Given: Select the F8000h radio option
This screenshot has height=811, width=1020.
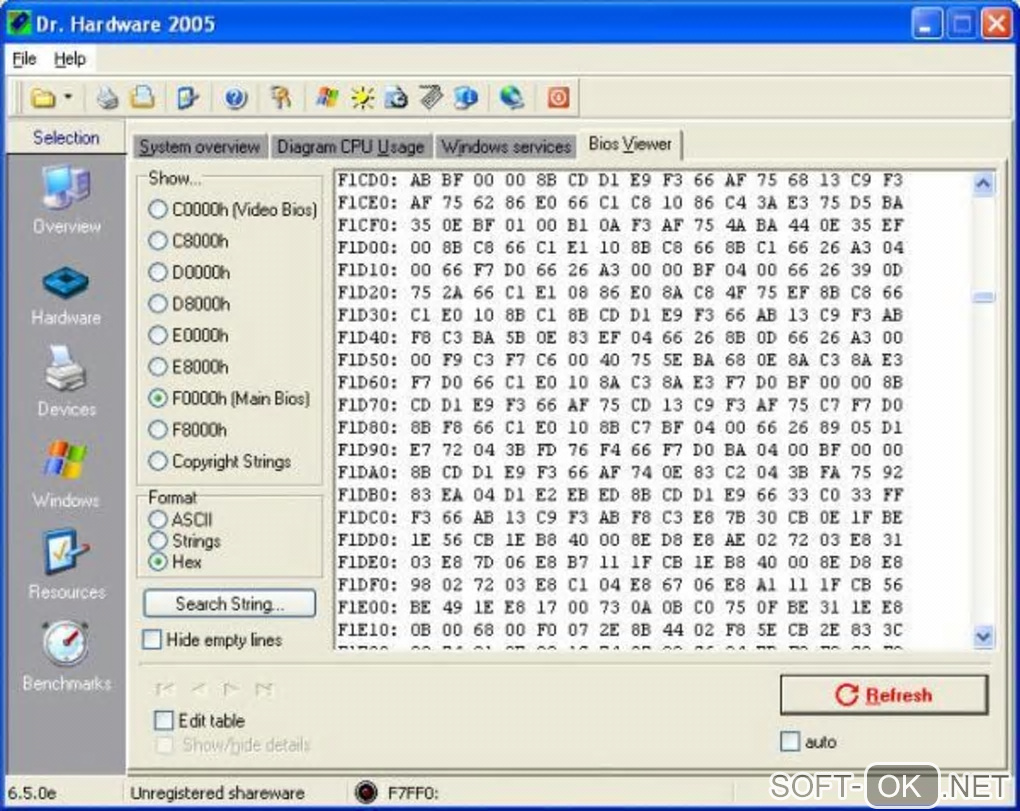Looking at the screenshot, I should (x=157, y=430).
